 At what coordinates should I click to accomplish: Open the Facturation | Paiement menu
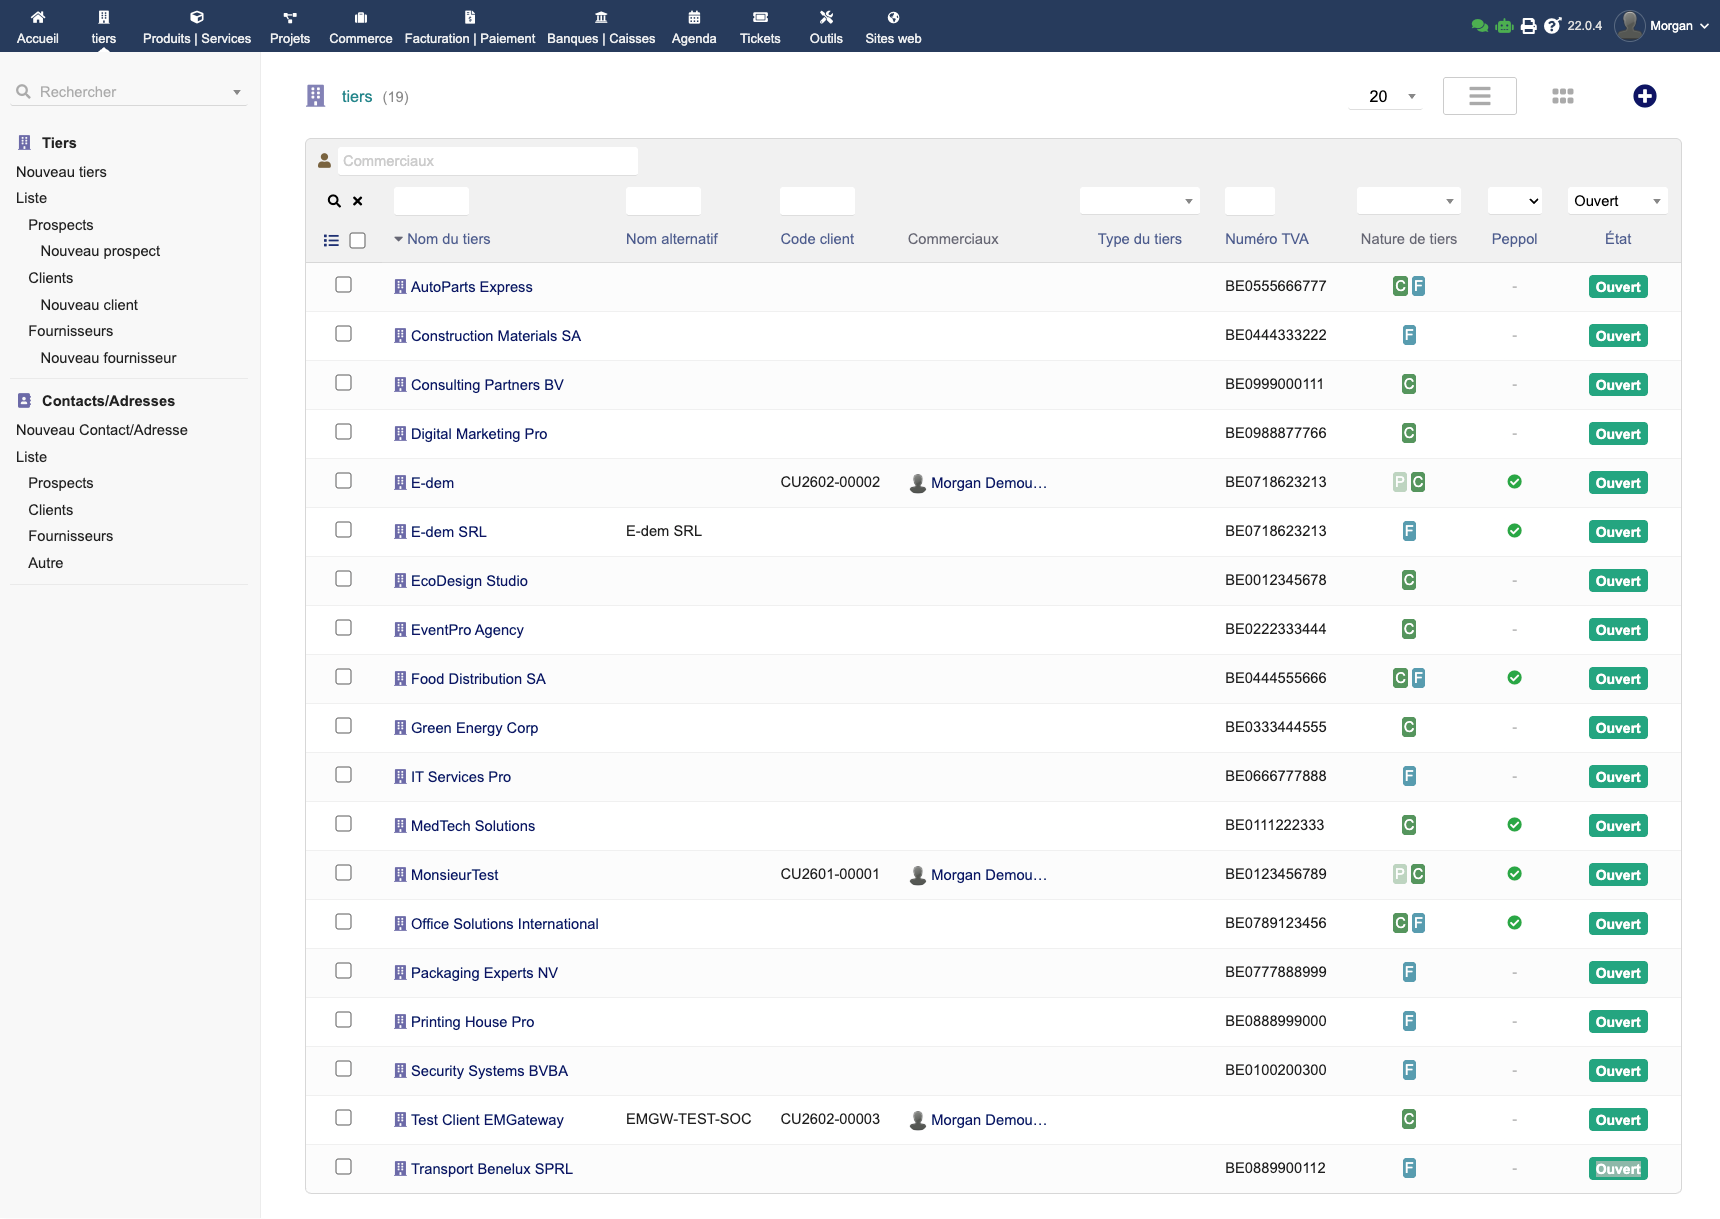click(x=469, y=27)
